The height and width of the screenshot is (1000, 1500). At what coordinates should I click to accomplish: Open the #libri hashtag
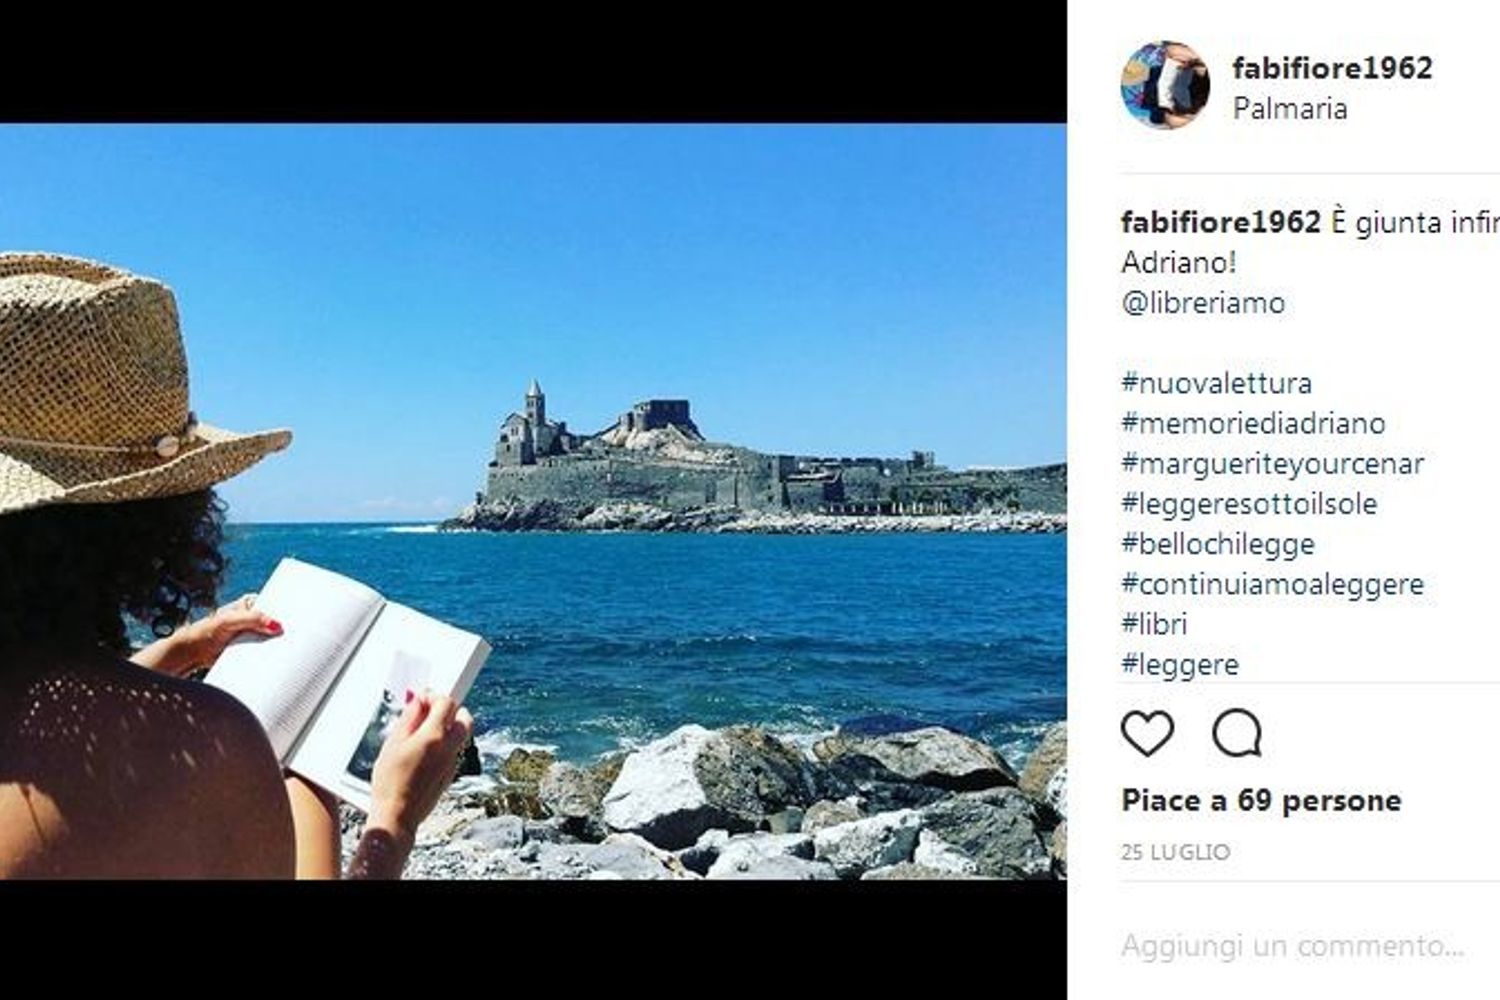(x=1154, y=623)
